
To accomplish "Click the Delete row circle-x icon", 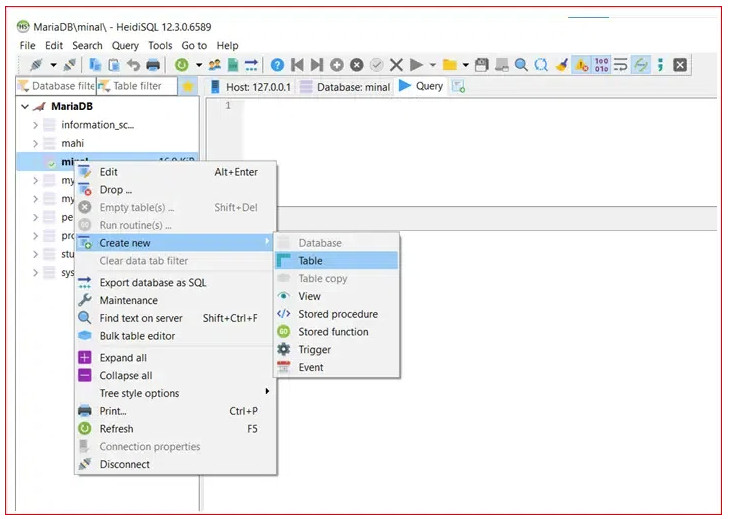I will 357,65.
